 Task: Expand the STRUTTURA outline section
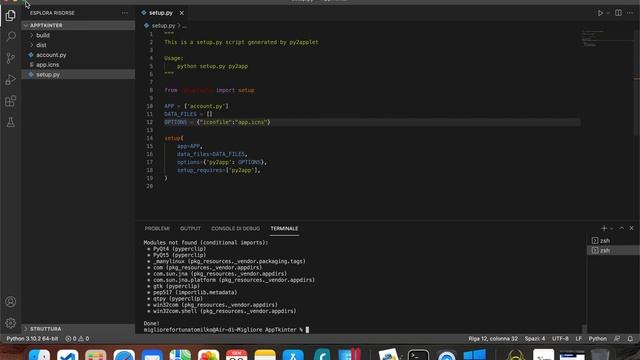(x=78, y=329)
